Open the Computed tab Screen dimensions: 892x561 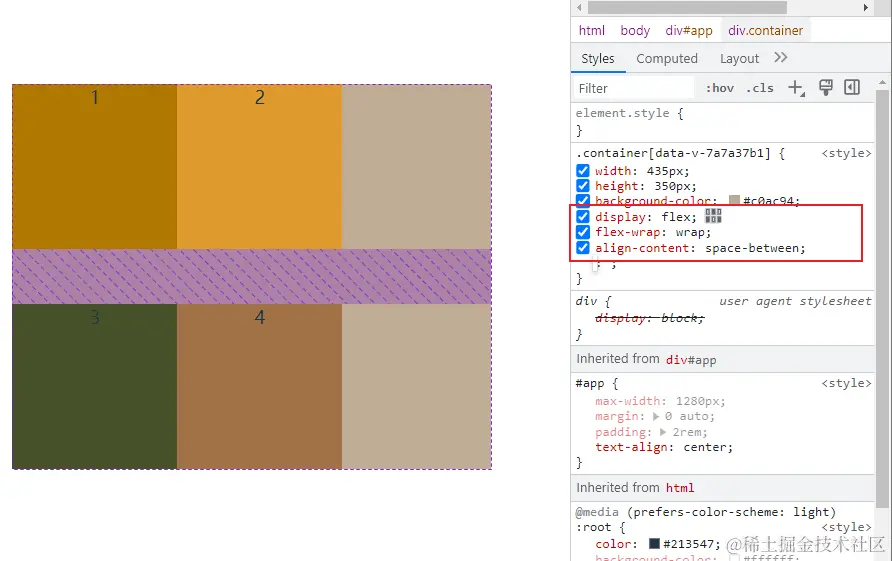[667, 59]
